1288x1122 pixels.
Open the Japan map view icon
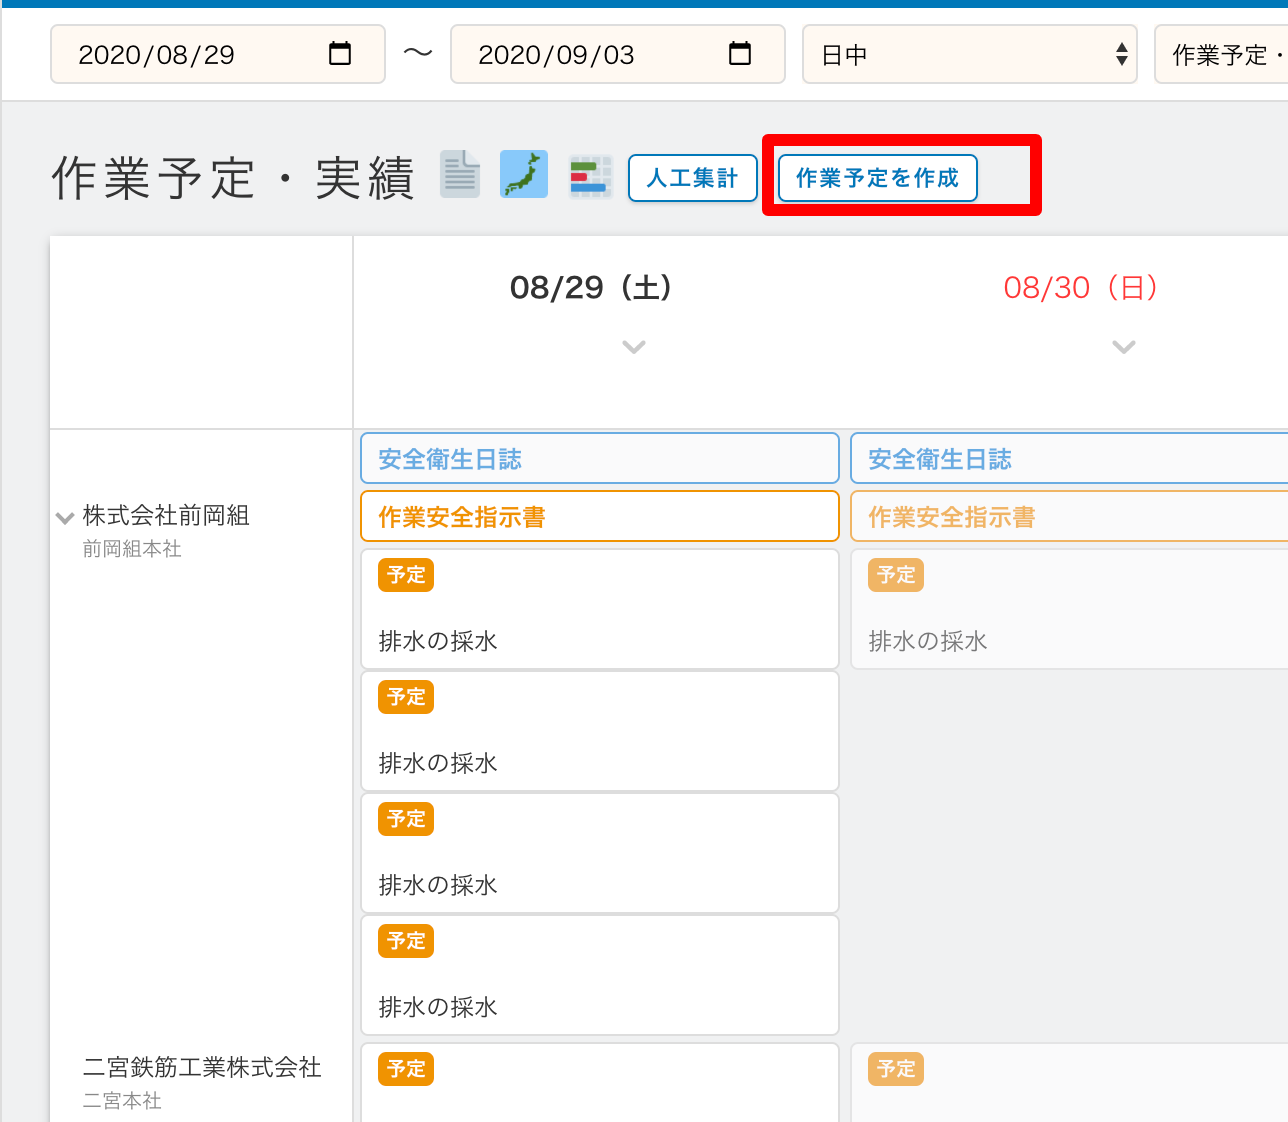[x=524, y=175]
